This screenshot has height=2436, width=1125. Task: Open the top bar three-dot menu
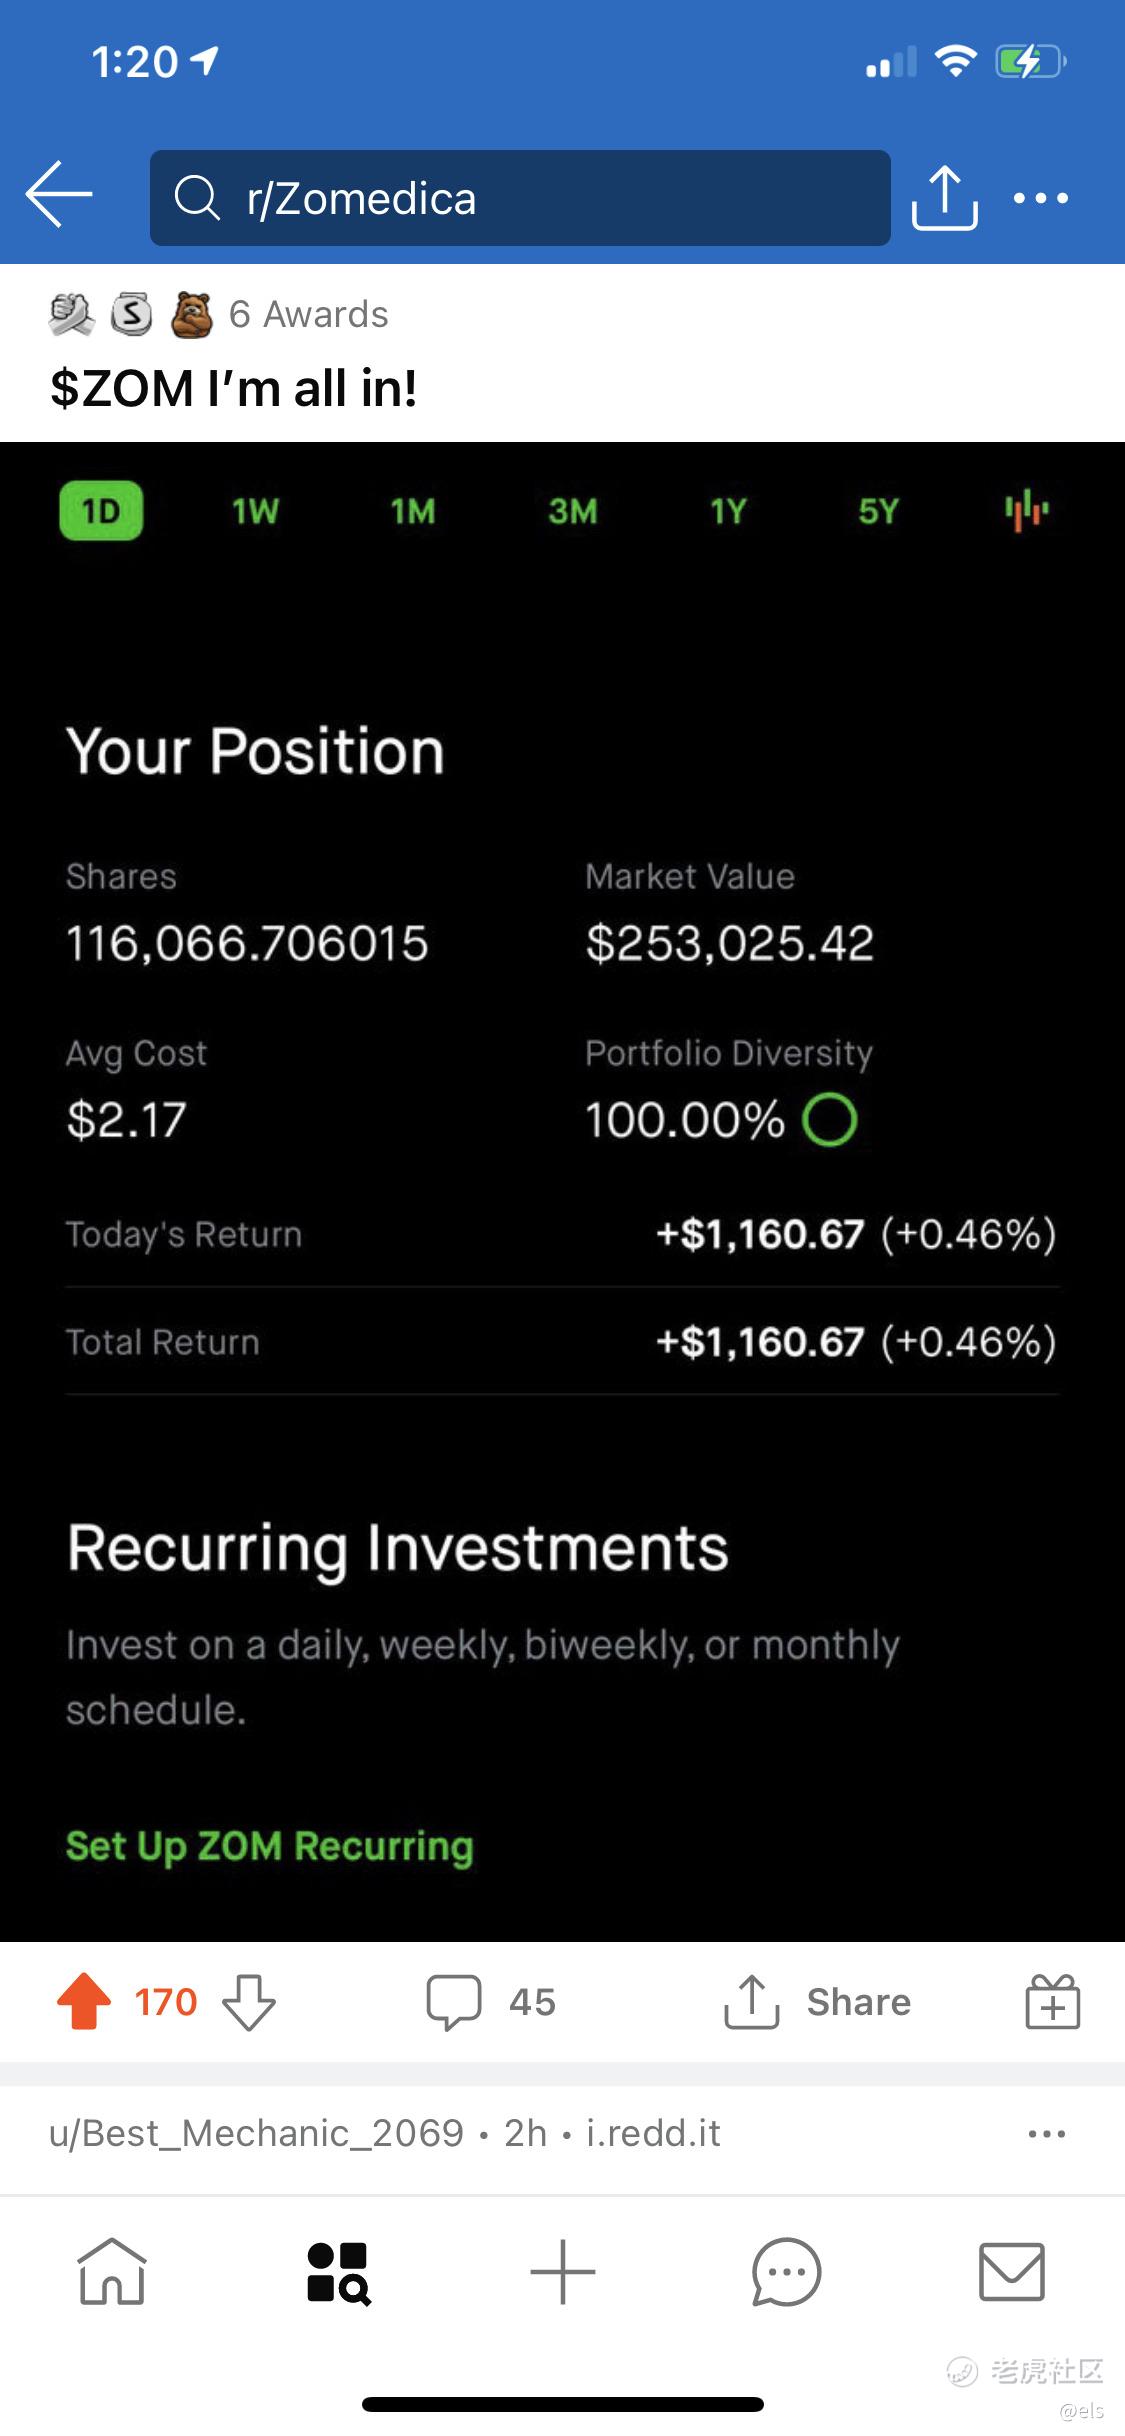[x=1041, y=198]
